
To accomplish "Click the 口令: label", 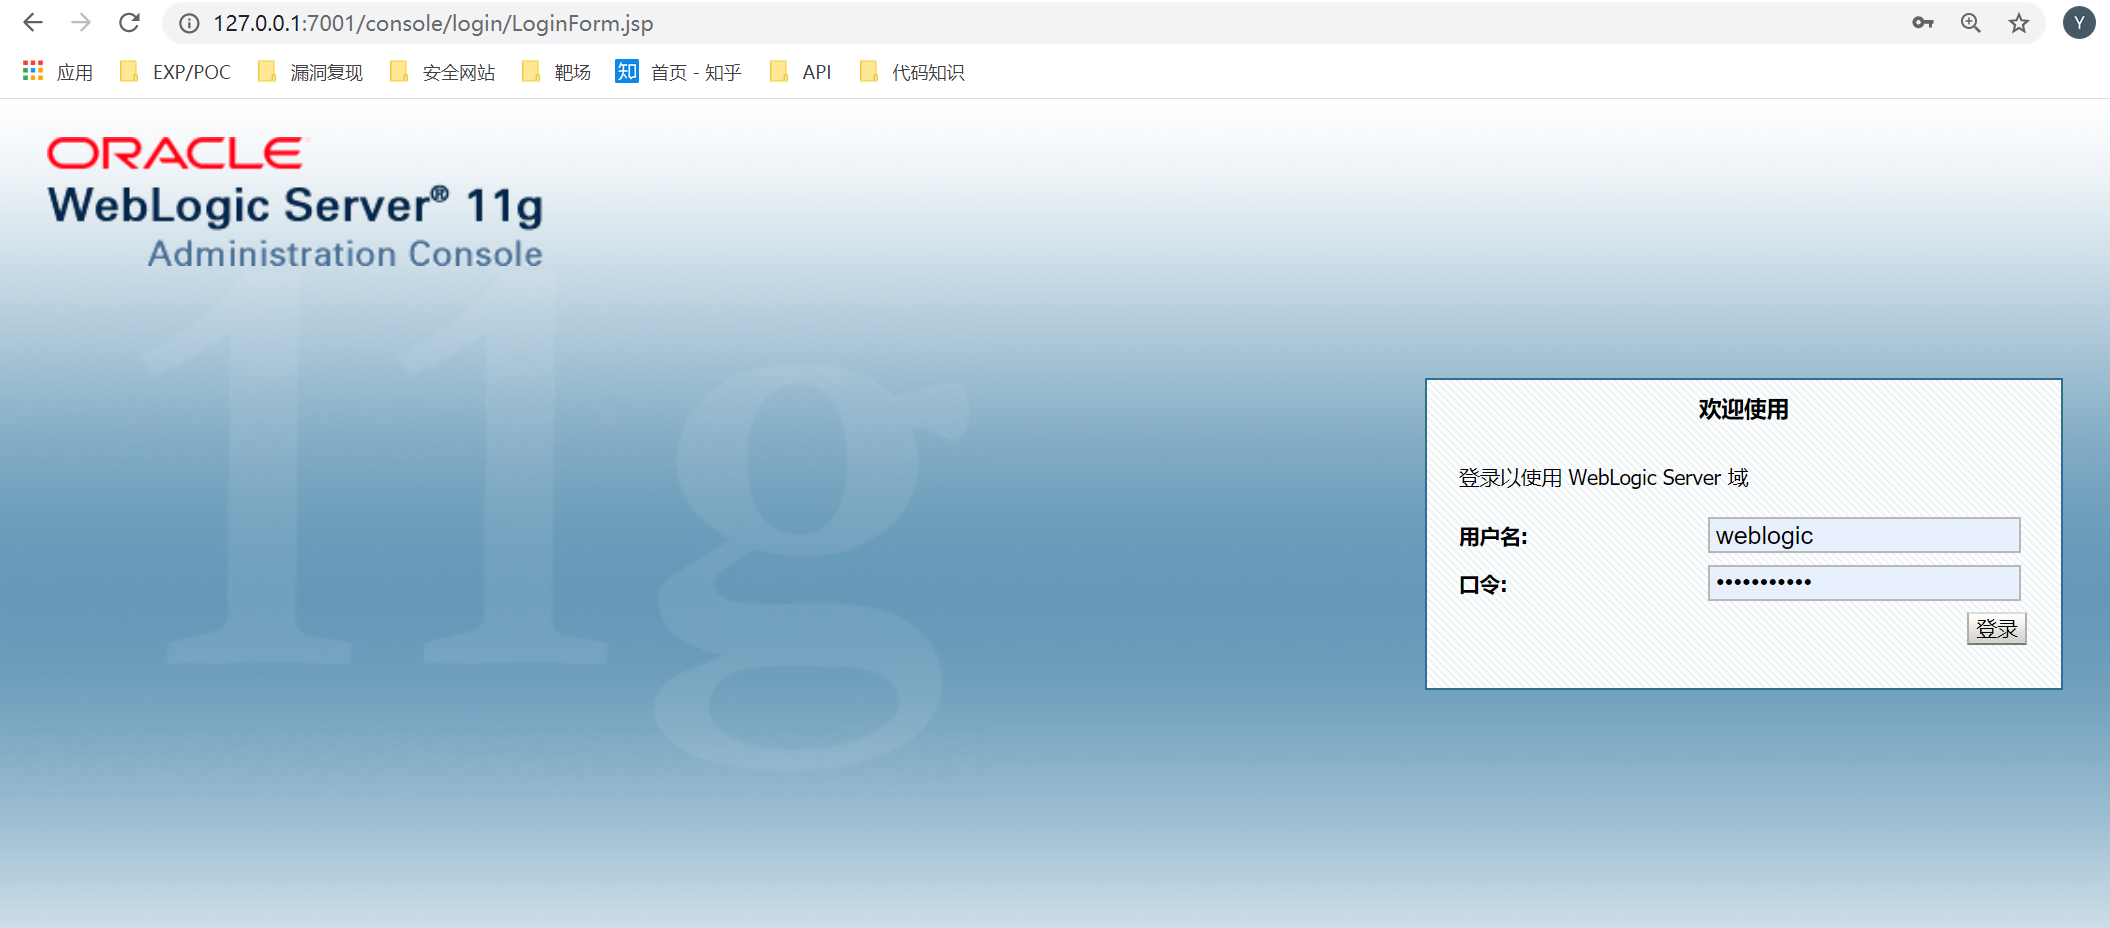I will pyautogui.click(x=1482, y=585).
